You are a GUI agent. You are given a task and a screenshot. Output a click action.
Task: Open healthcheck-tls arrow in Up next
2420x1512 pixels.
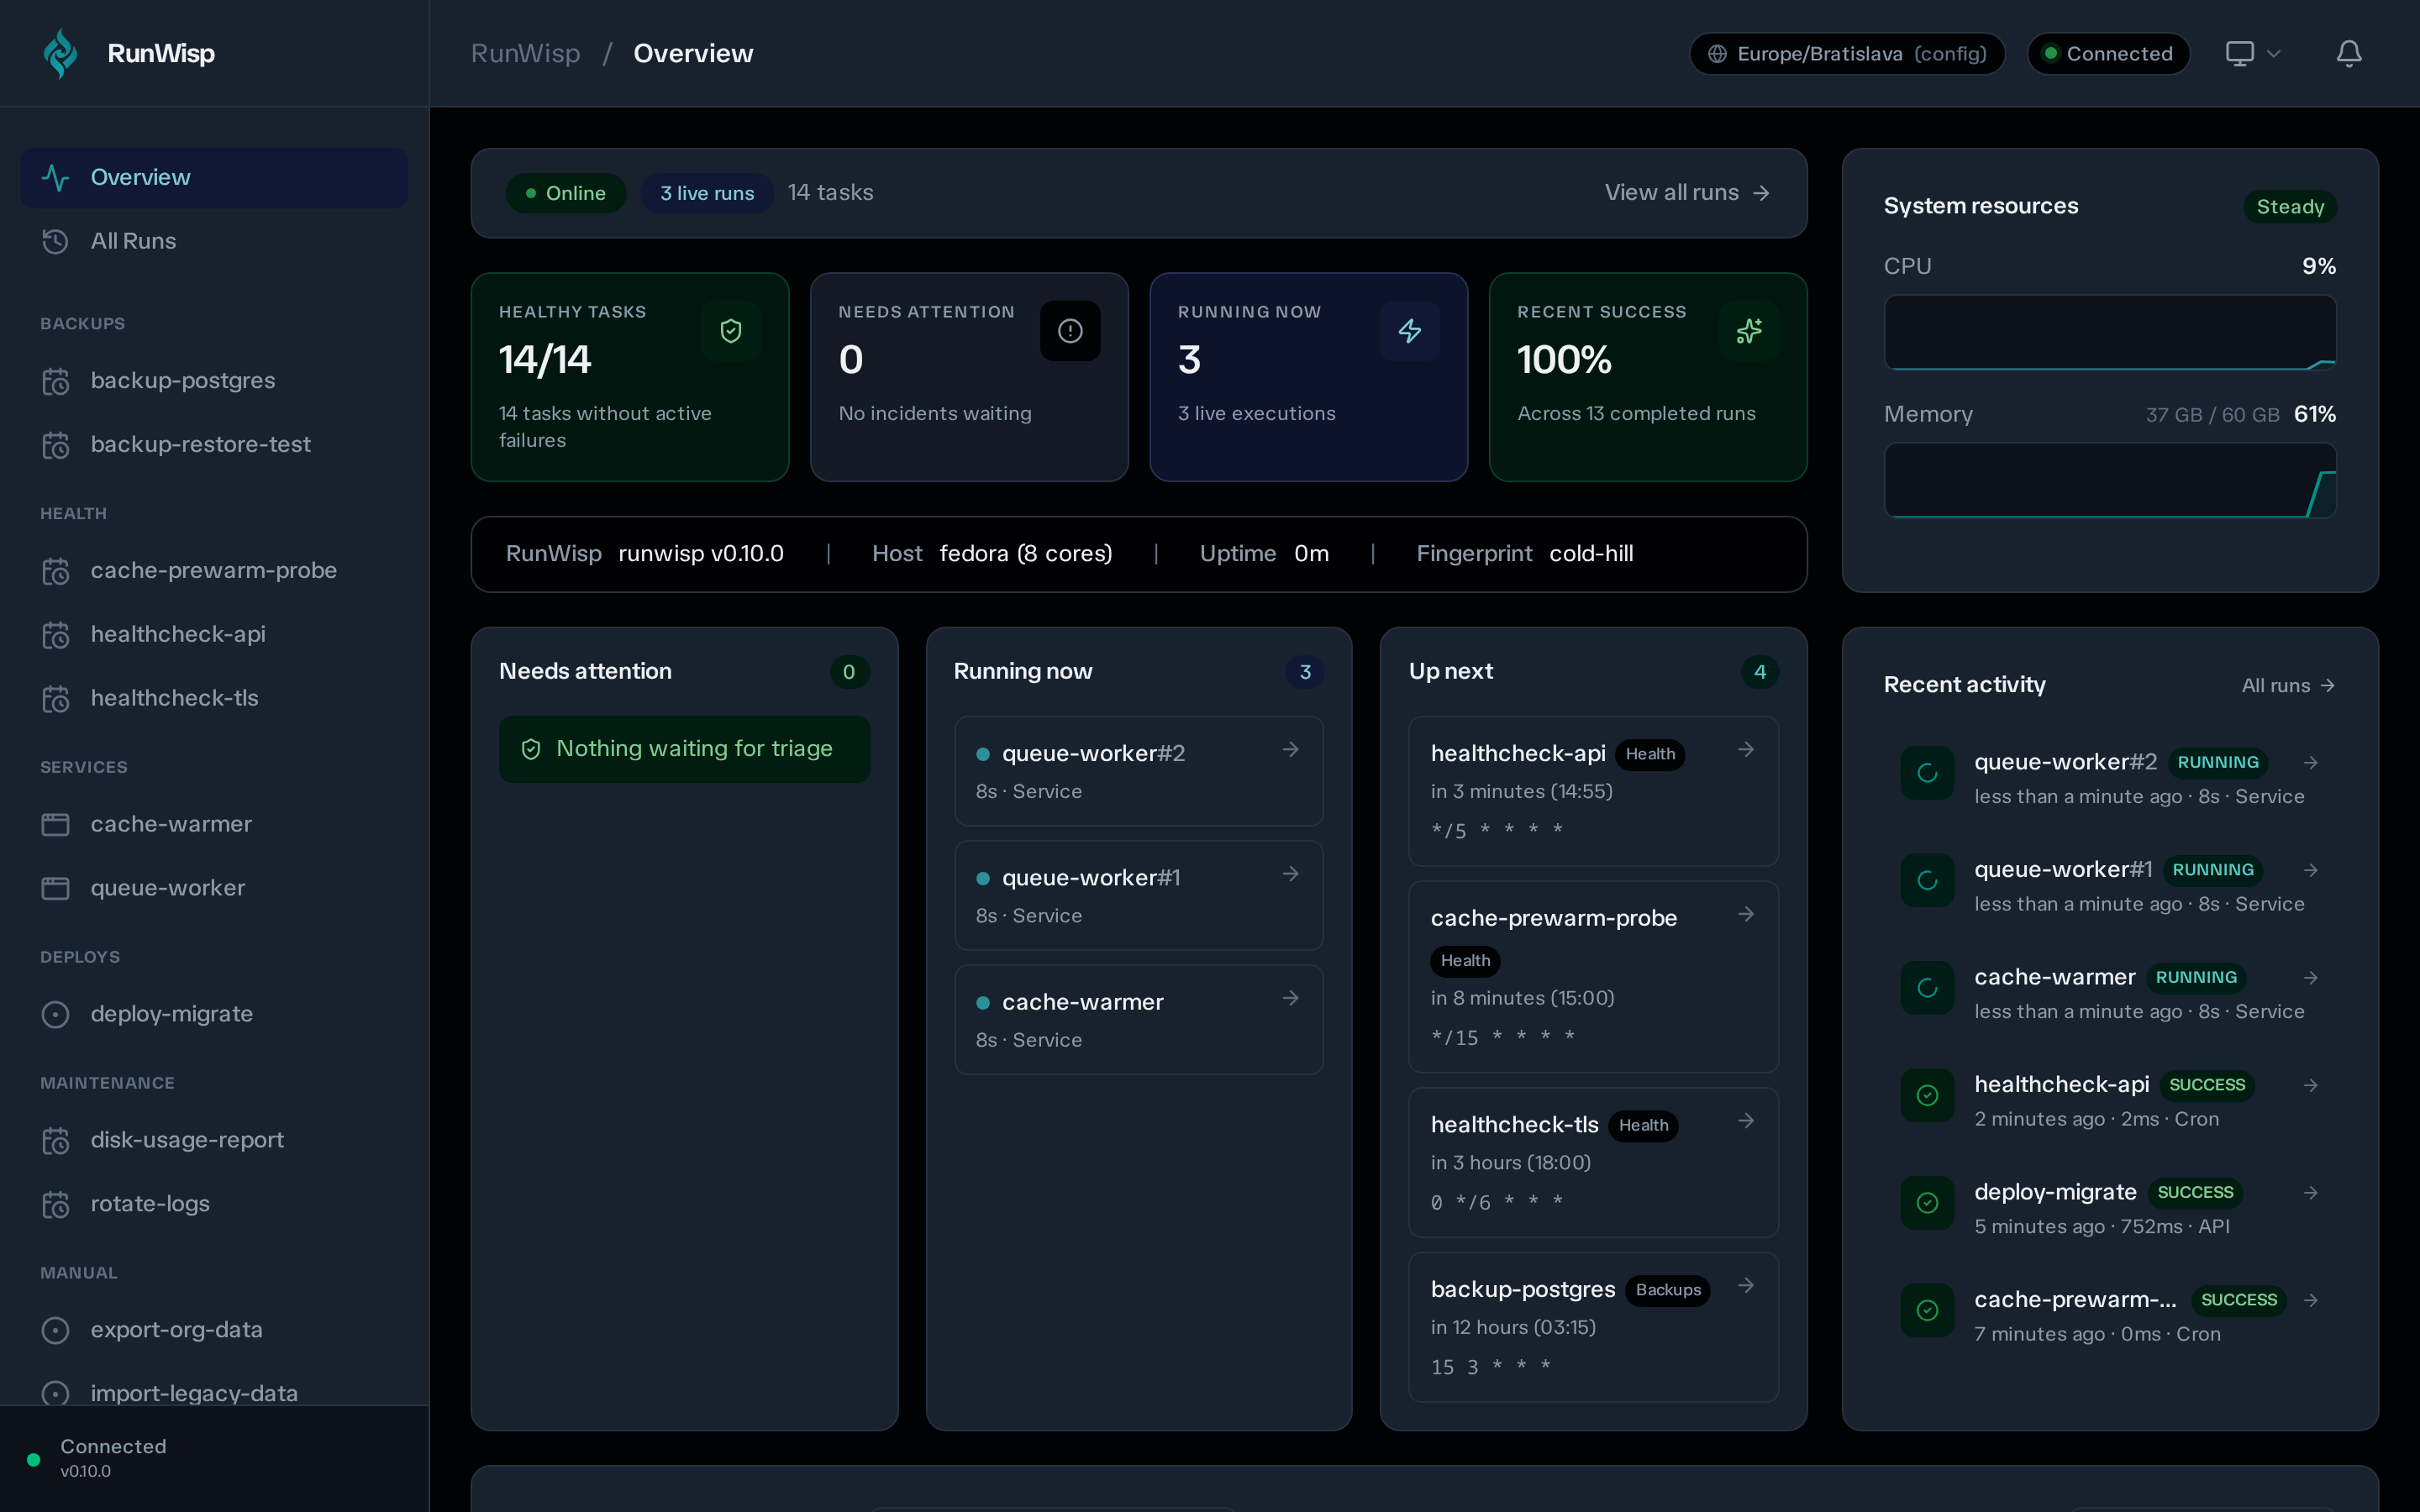click(x=1746, y=1121)
